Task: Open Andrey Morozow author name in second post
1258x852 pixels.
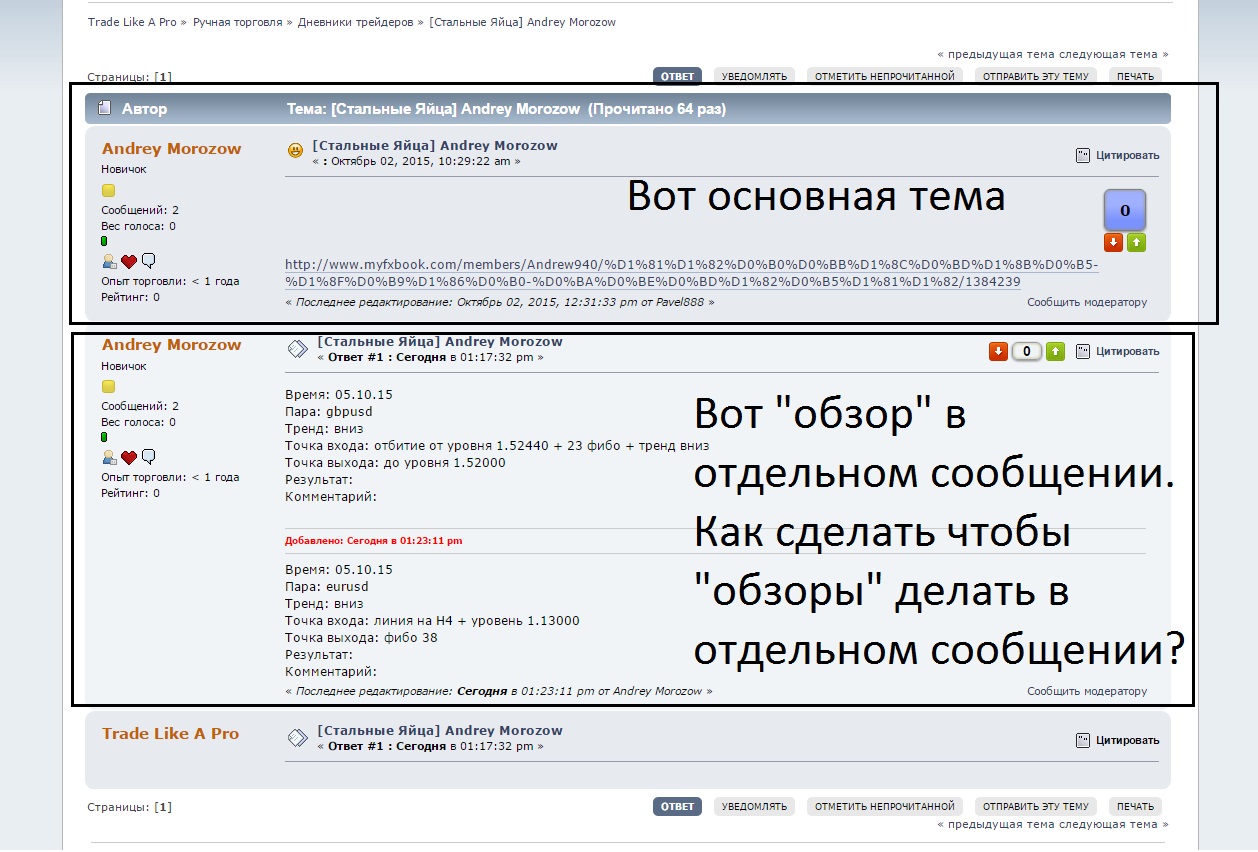Action: [172, 345]
